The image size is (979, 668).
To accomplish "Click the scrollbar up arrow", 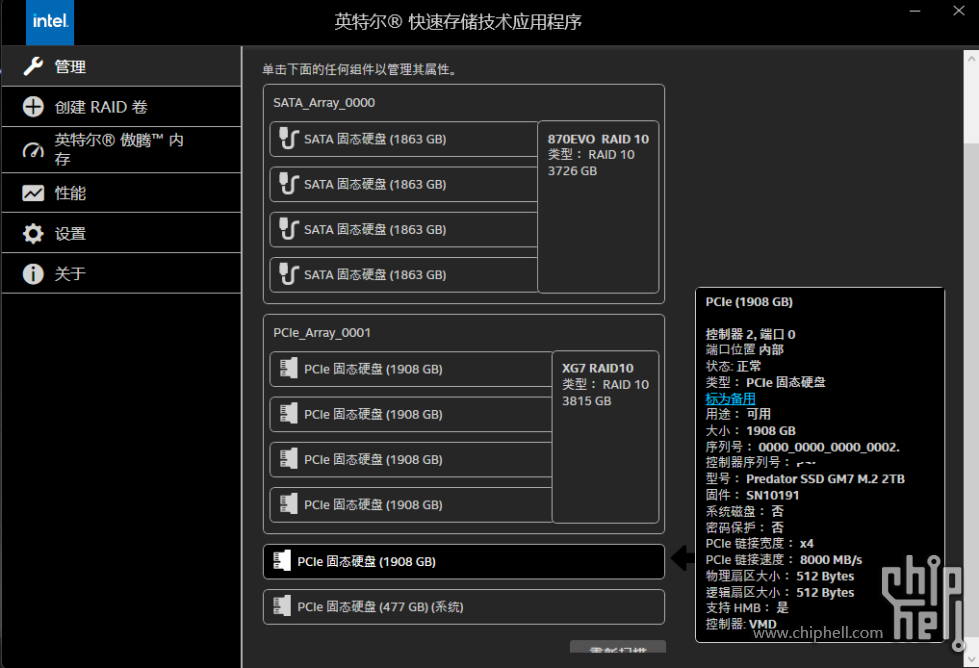I will coord(972,59).
